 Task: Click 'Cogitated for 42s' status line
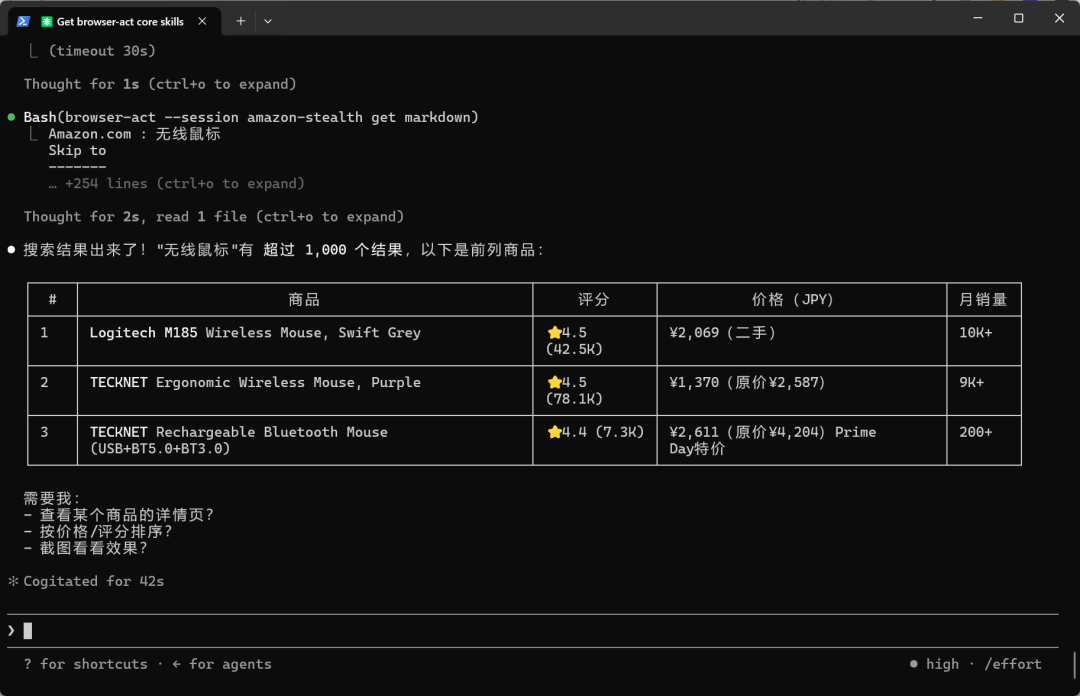(x=94, y=581)
